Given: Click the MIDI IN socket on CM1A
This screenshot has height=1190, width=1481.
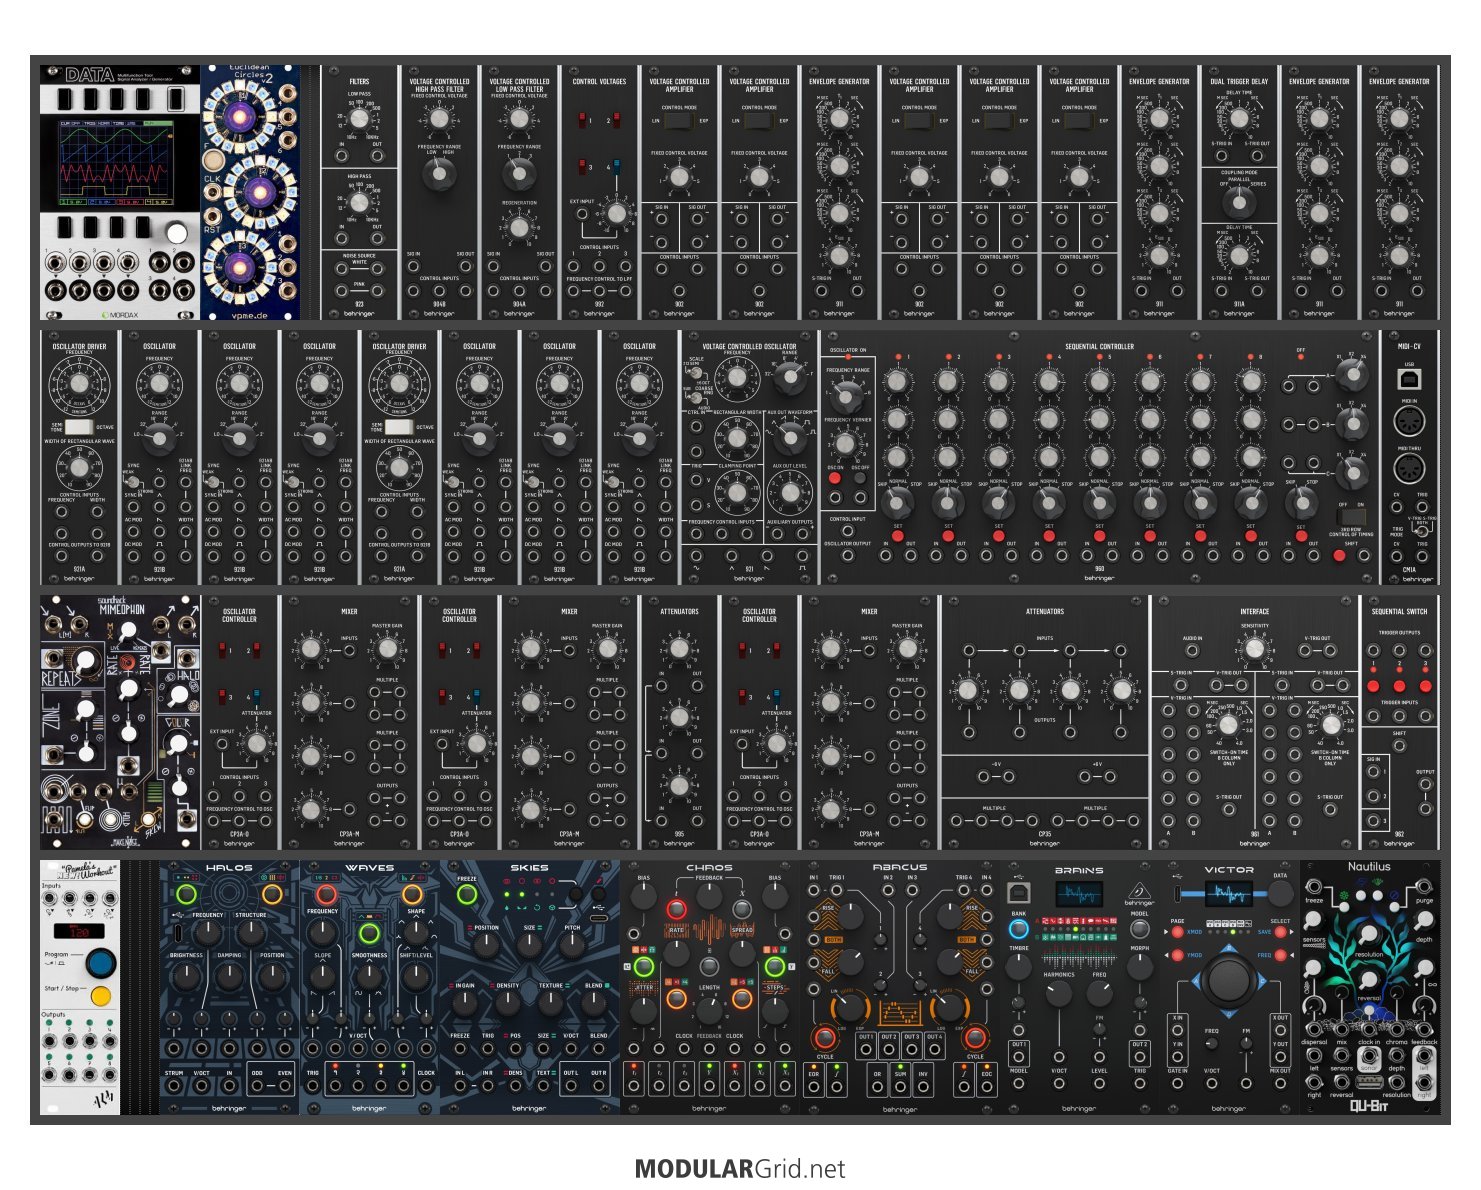Looking at the screenshot, I should click(x=1409, y=422).
